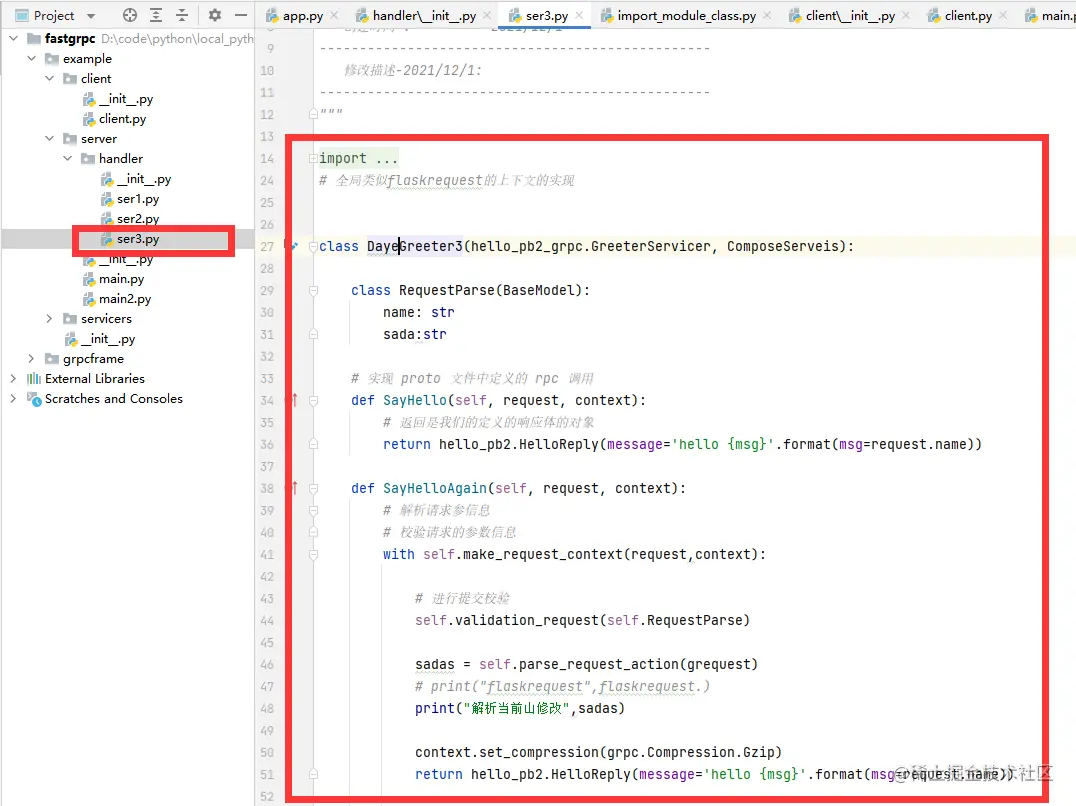Click the fold toggle on the class RequestParse line

(x=313, y=290)
